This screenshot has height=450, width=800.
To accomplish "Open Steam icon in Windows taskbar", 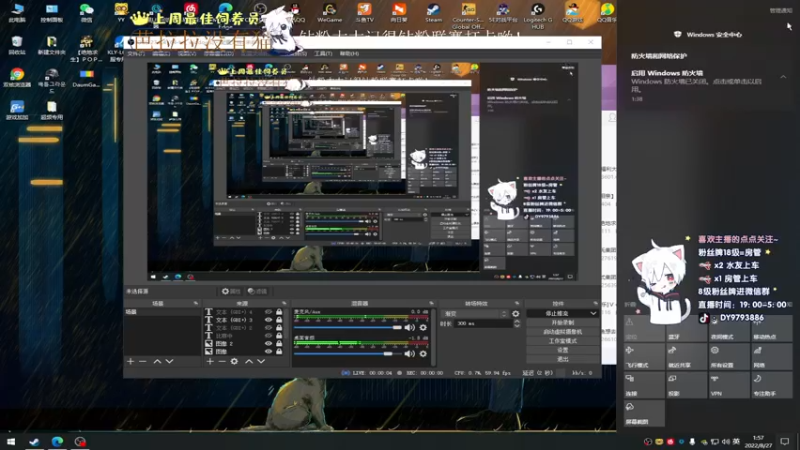I will [34, 442].
